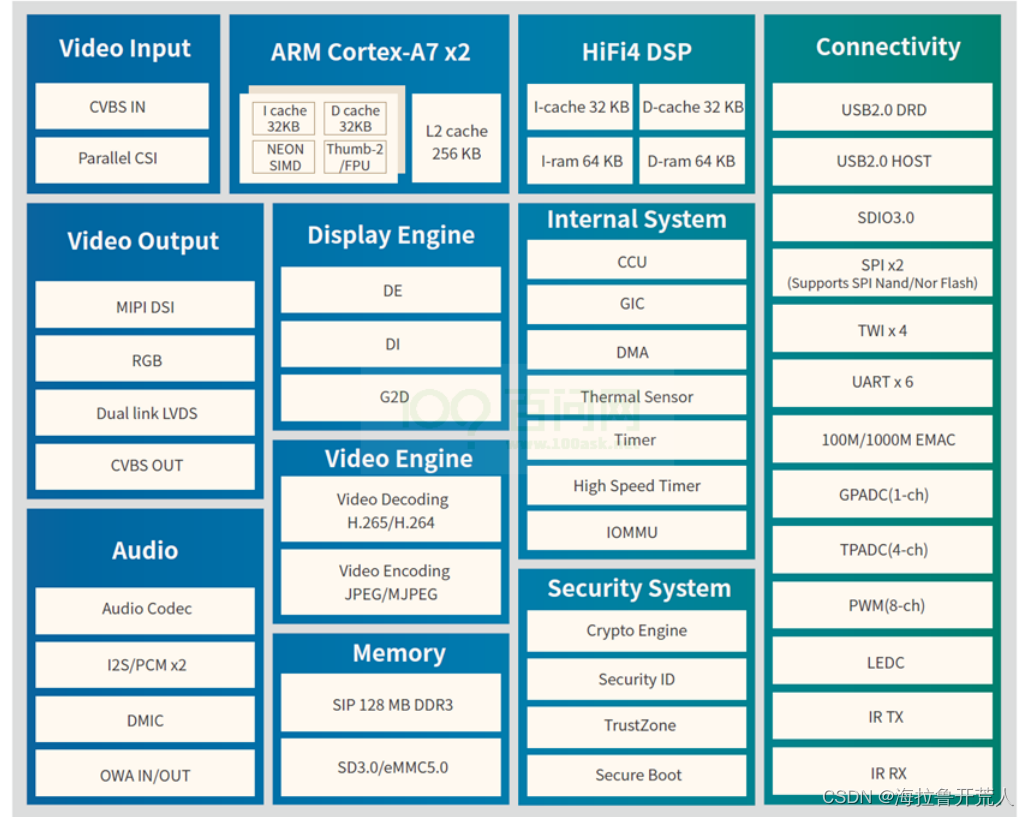Screen dimensions: 1030x817
Task: Select the UART x 6 block
Action: [x=883, y=384]
